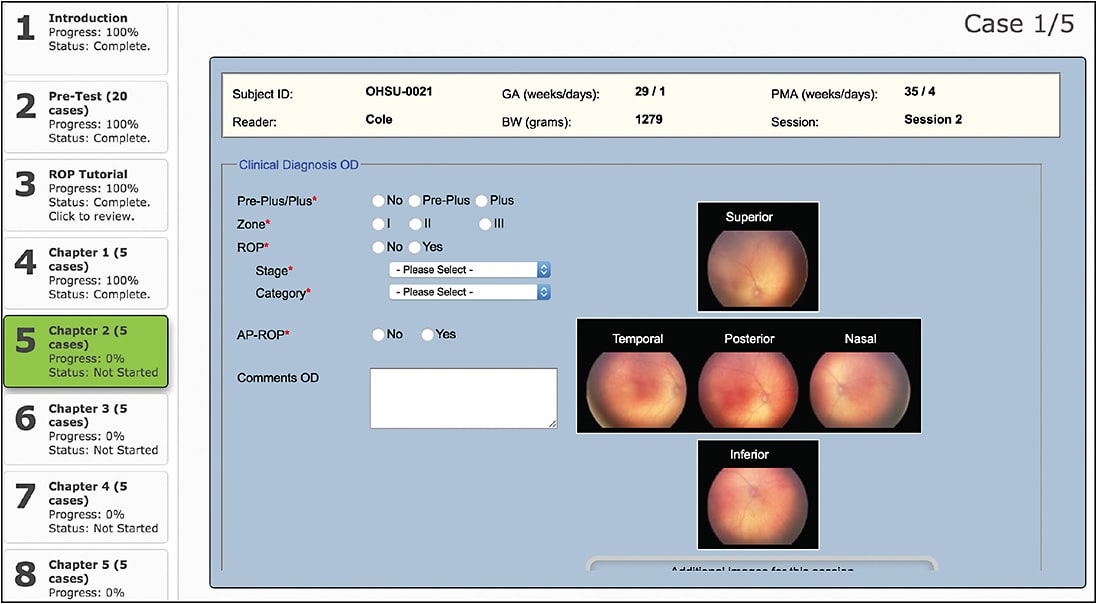Viewport: 1097px width, 604px height.
Task: Select "Plus" for Pre-Plus/Plus
Action: (480, 200)
